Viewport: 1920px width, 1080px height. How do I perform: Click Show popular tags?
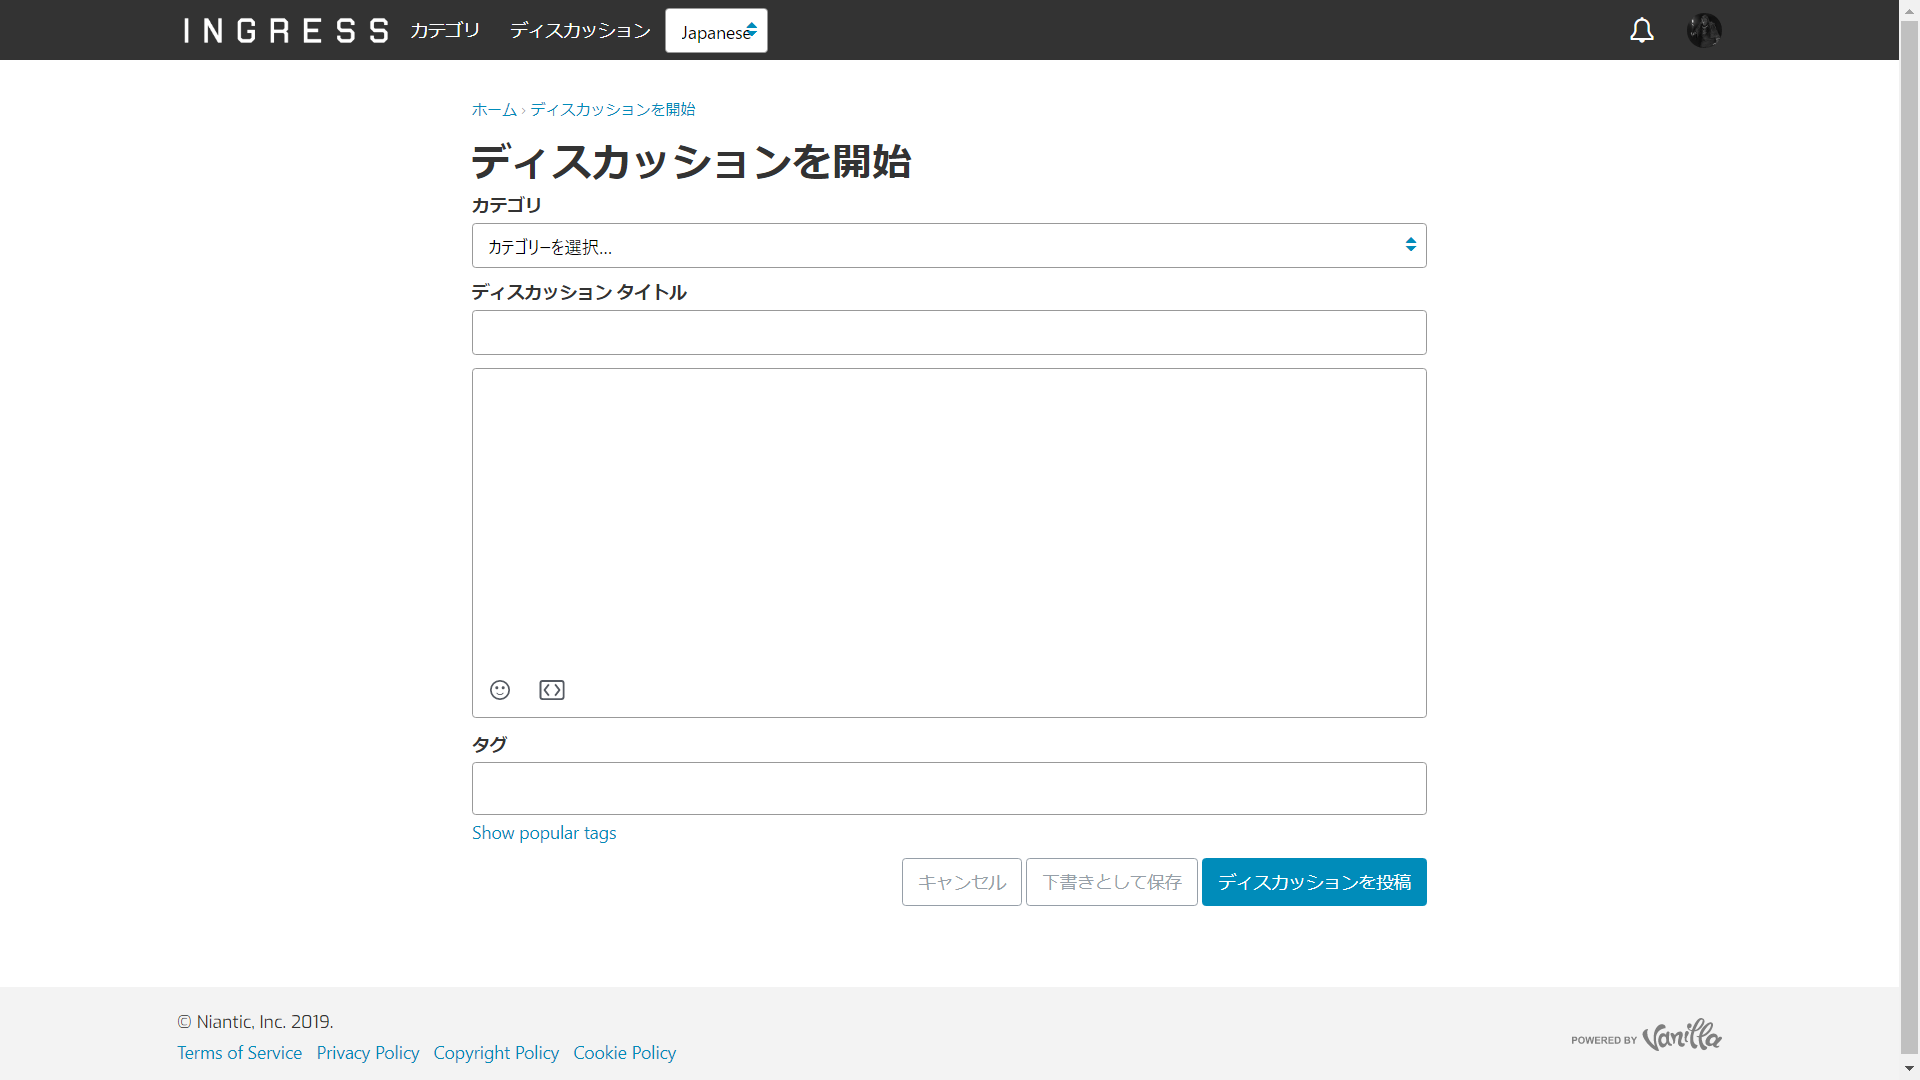tap(543, 832)
